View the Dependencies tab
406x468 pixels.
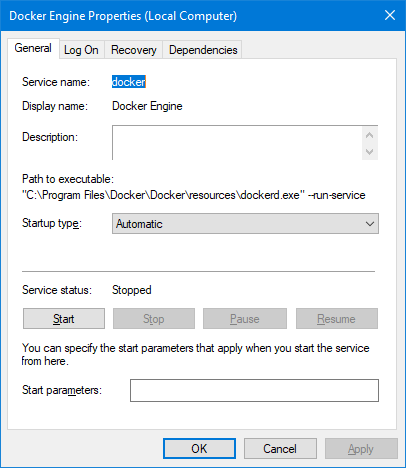203,50
